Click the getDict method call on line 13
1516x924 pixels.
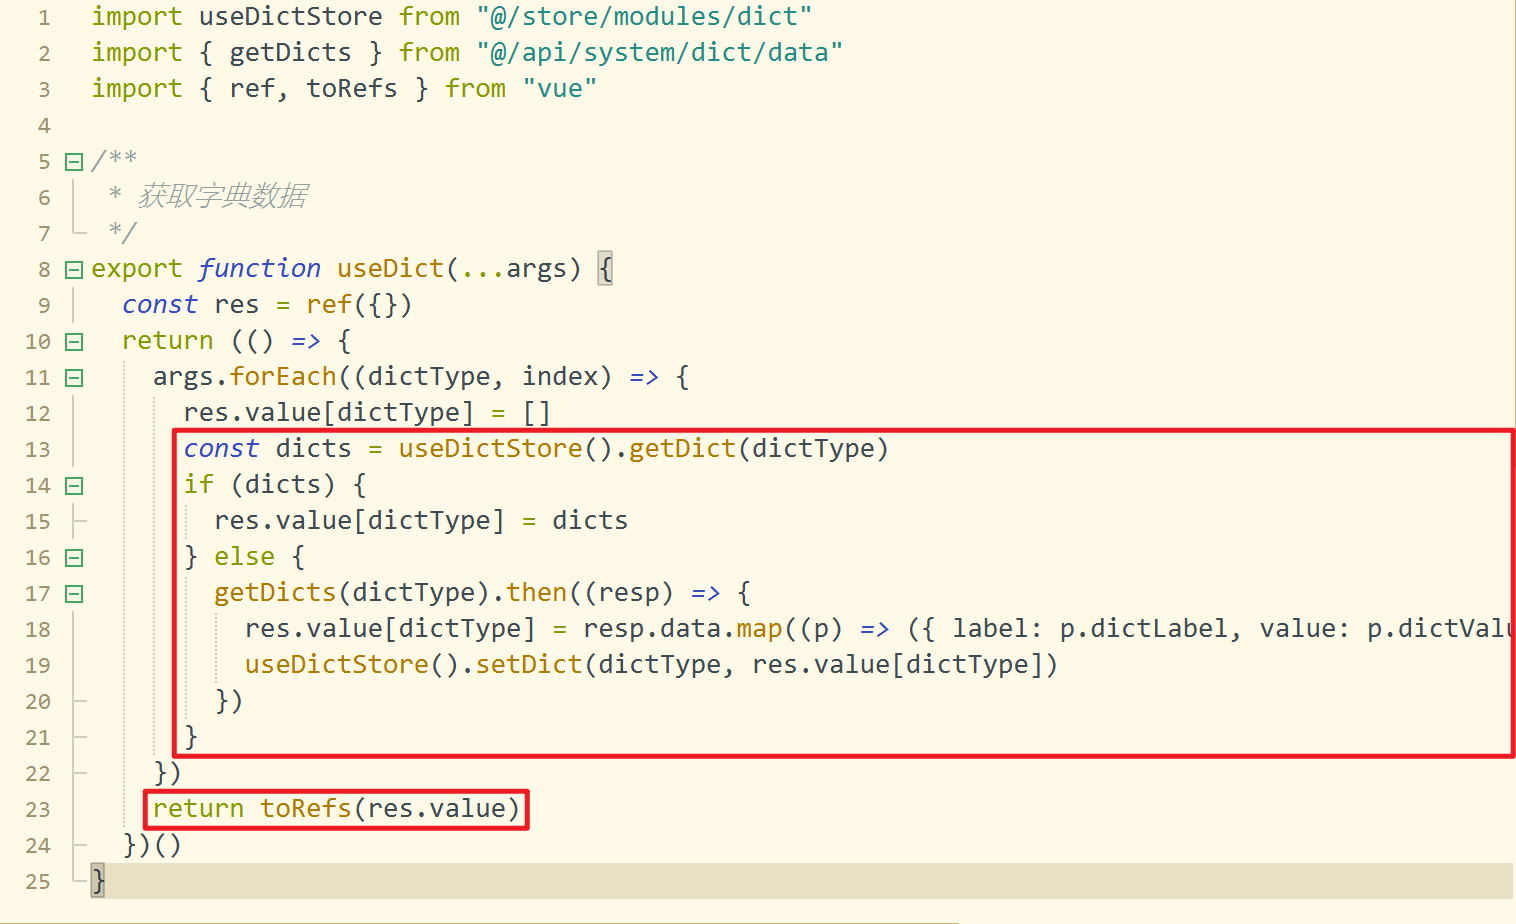pos(682,449)
